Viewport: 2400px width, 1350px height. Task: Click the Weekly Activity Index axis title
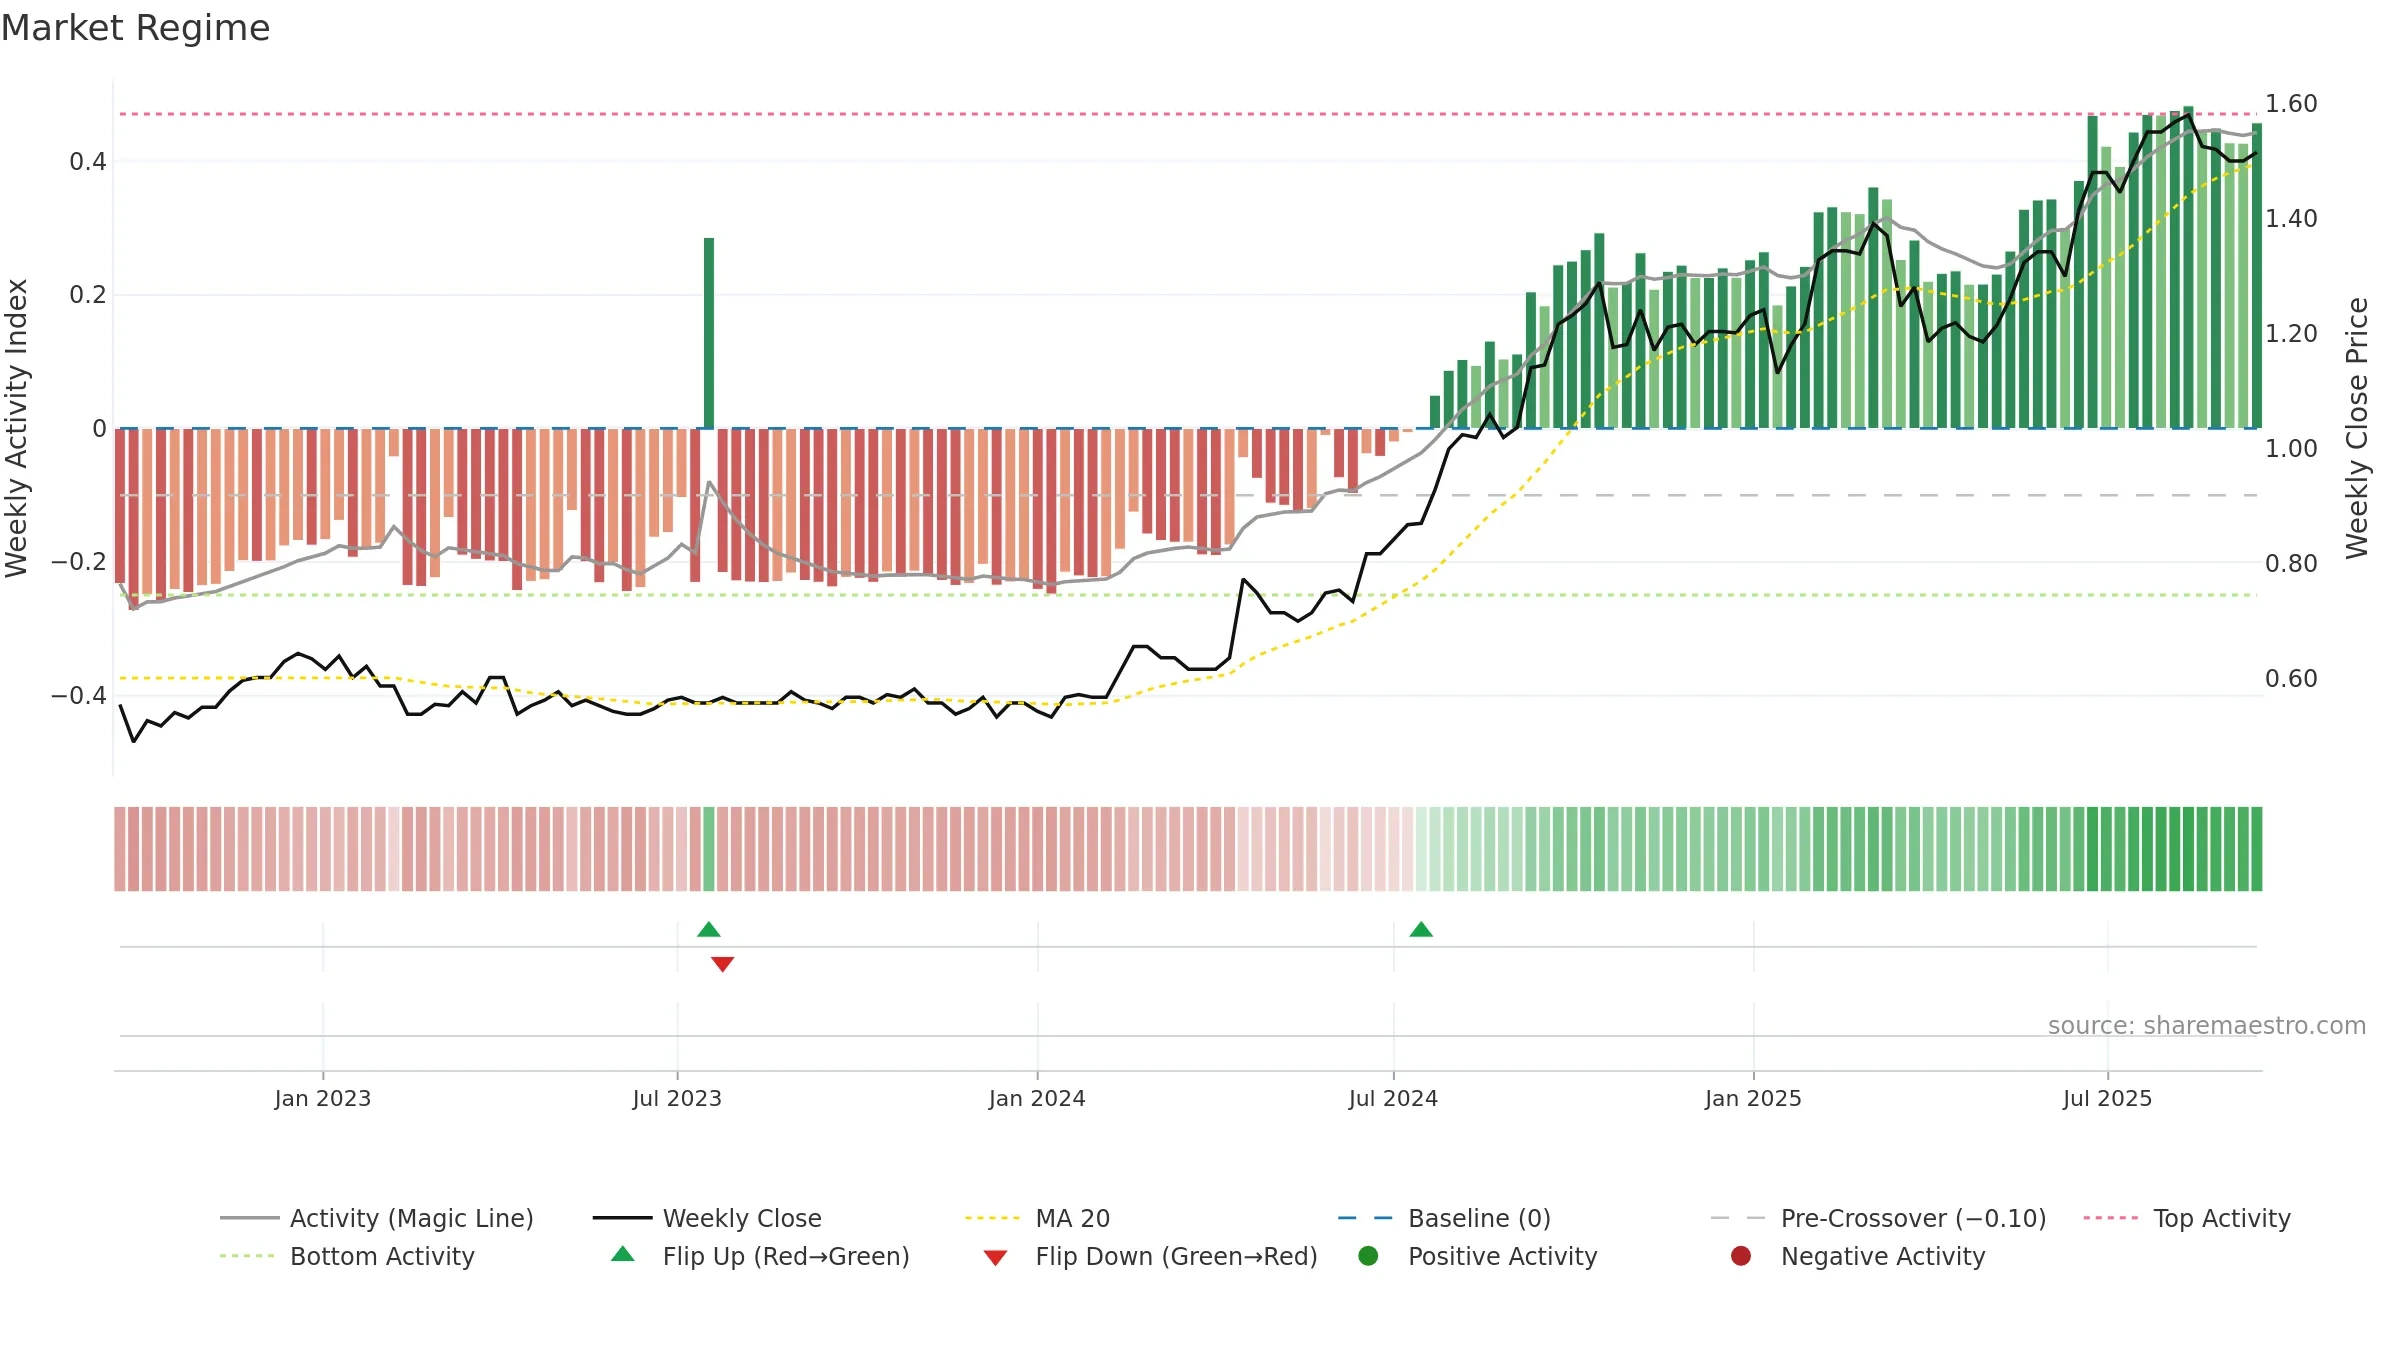17,428
